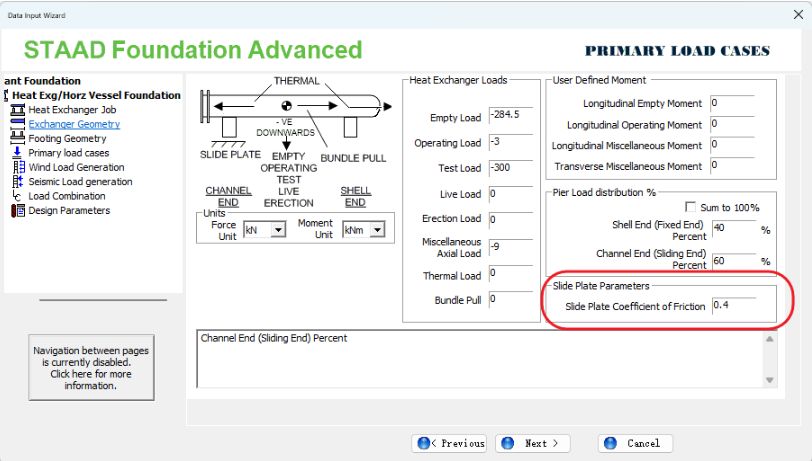Enable the Sum to 100% checkbox
This screenshot has width=812, height=461.
(690, 207)
